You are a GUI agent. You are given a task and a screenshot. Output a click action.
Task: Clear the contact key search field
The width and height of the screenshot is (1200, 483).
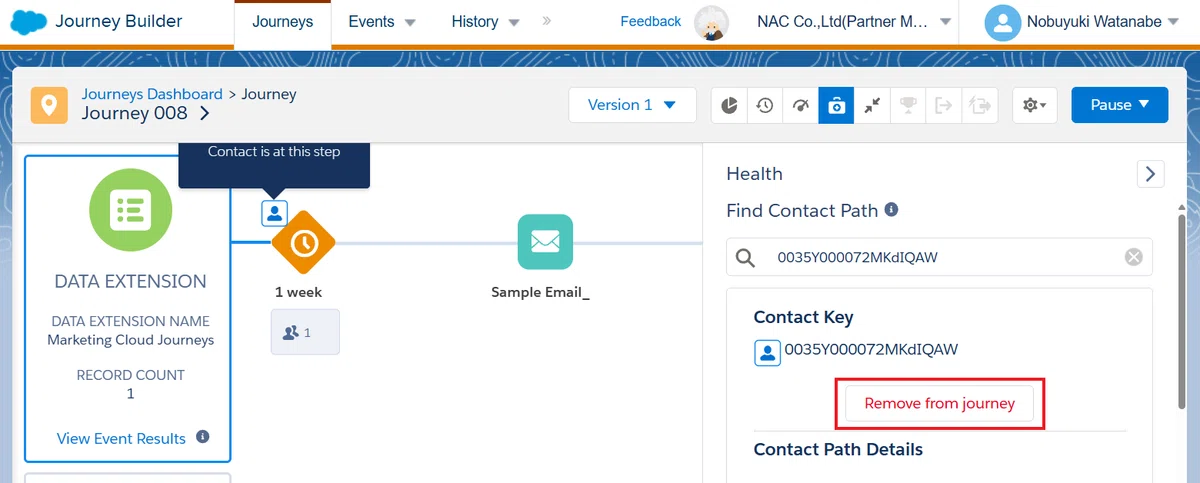tap(1133, 257)
